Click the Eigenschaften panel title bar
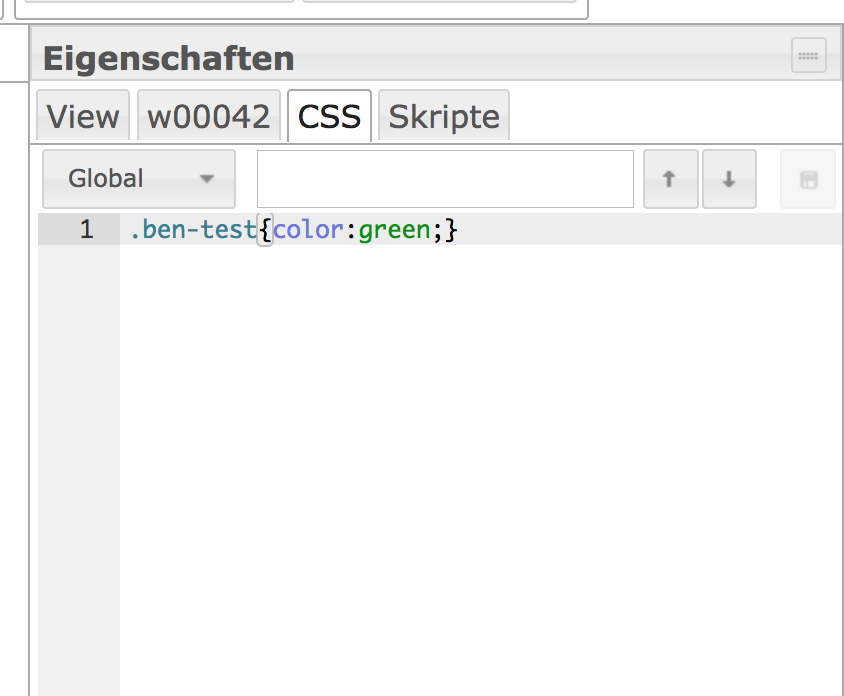Screen dimensions: 844x696 click(400, 58)
